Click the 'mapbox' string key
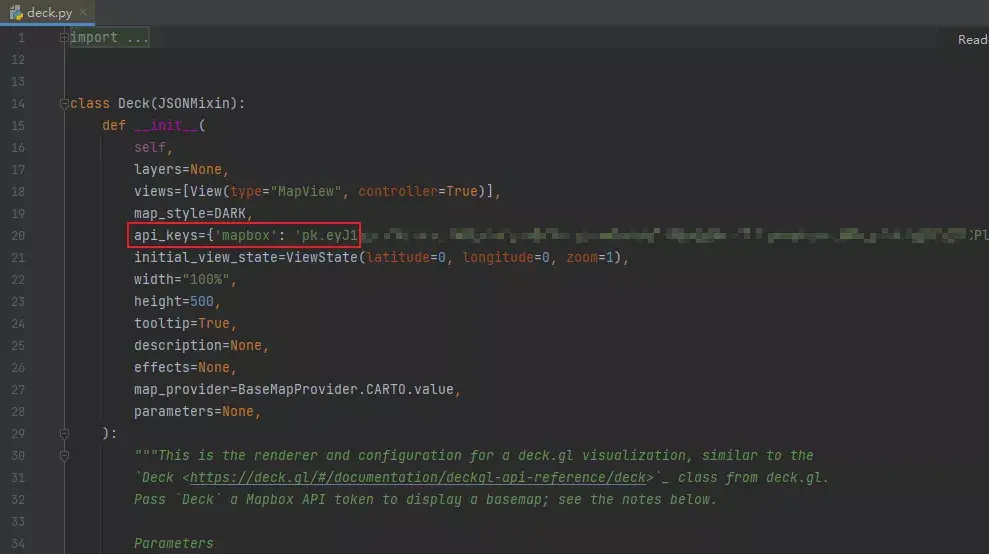989x554 pixels. click(x=246, y=235)
